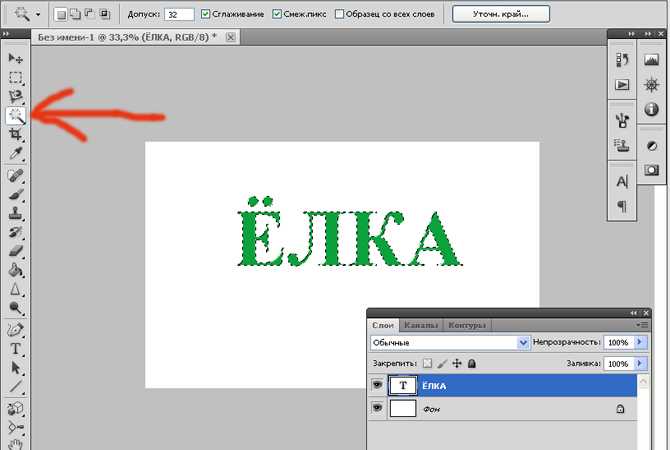Select the Hand tool
Screen dimensions: 670x450
(15, 444)
